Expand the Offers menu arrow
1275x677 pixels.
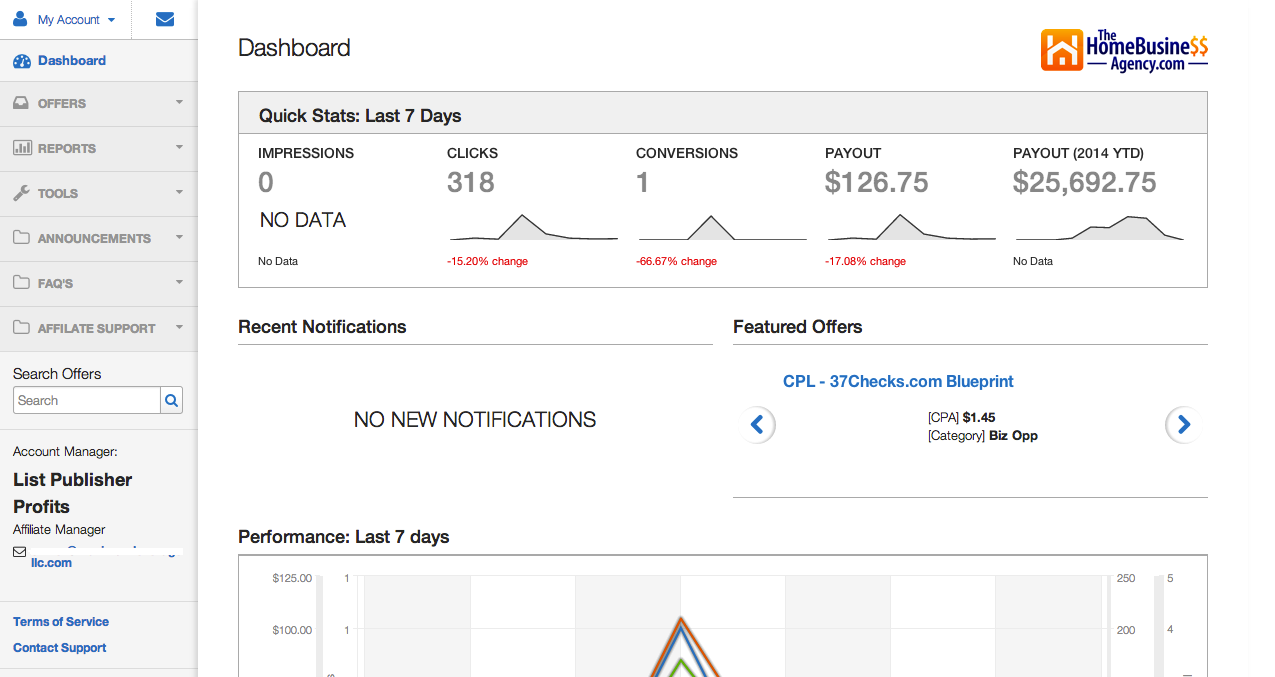coord(179,102)
